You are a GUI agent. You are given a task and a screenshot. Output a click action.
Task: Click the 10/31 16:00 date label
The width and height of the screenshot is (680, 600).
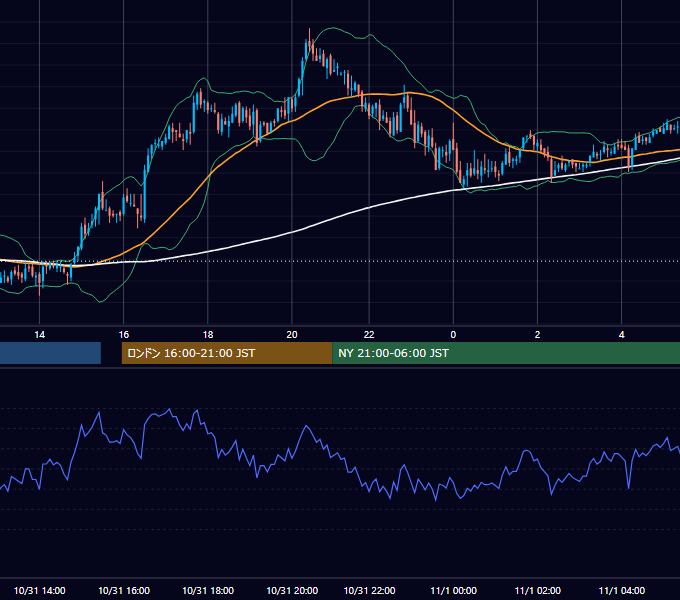pyautogui.click(x=124, y=590)
